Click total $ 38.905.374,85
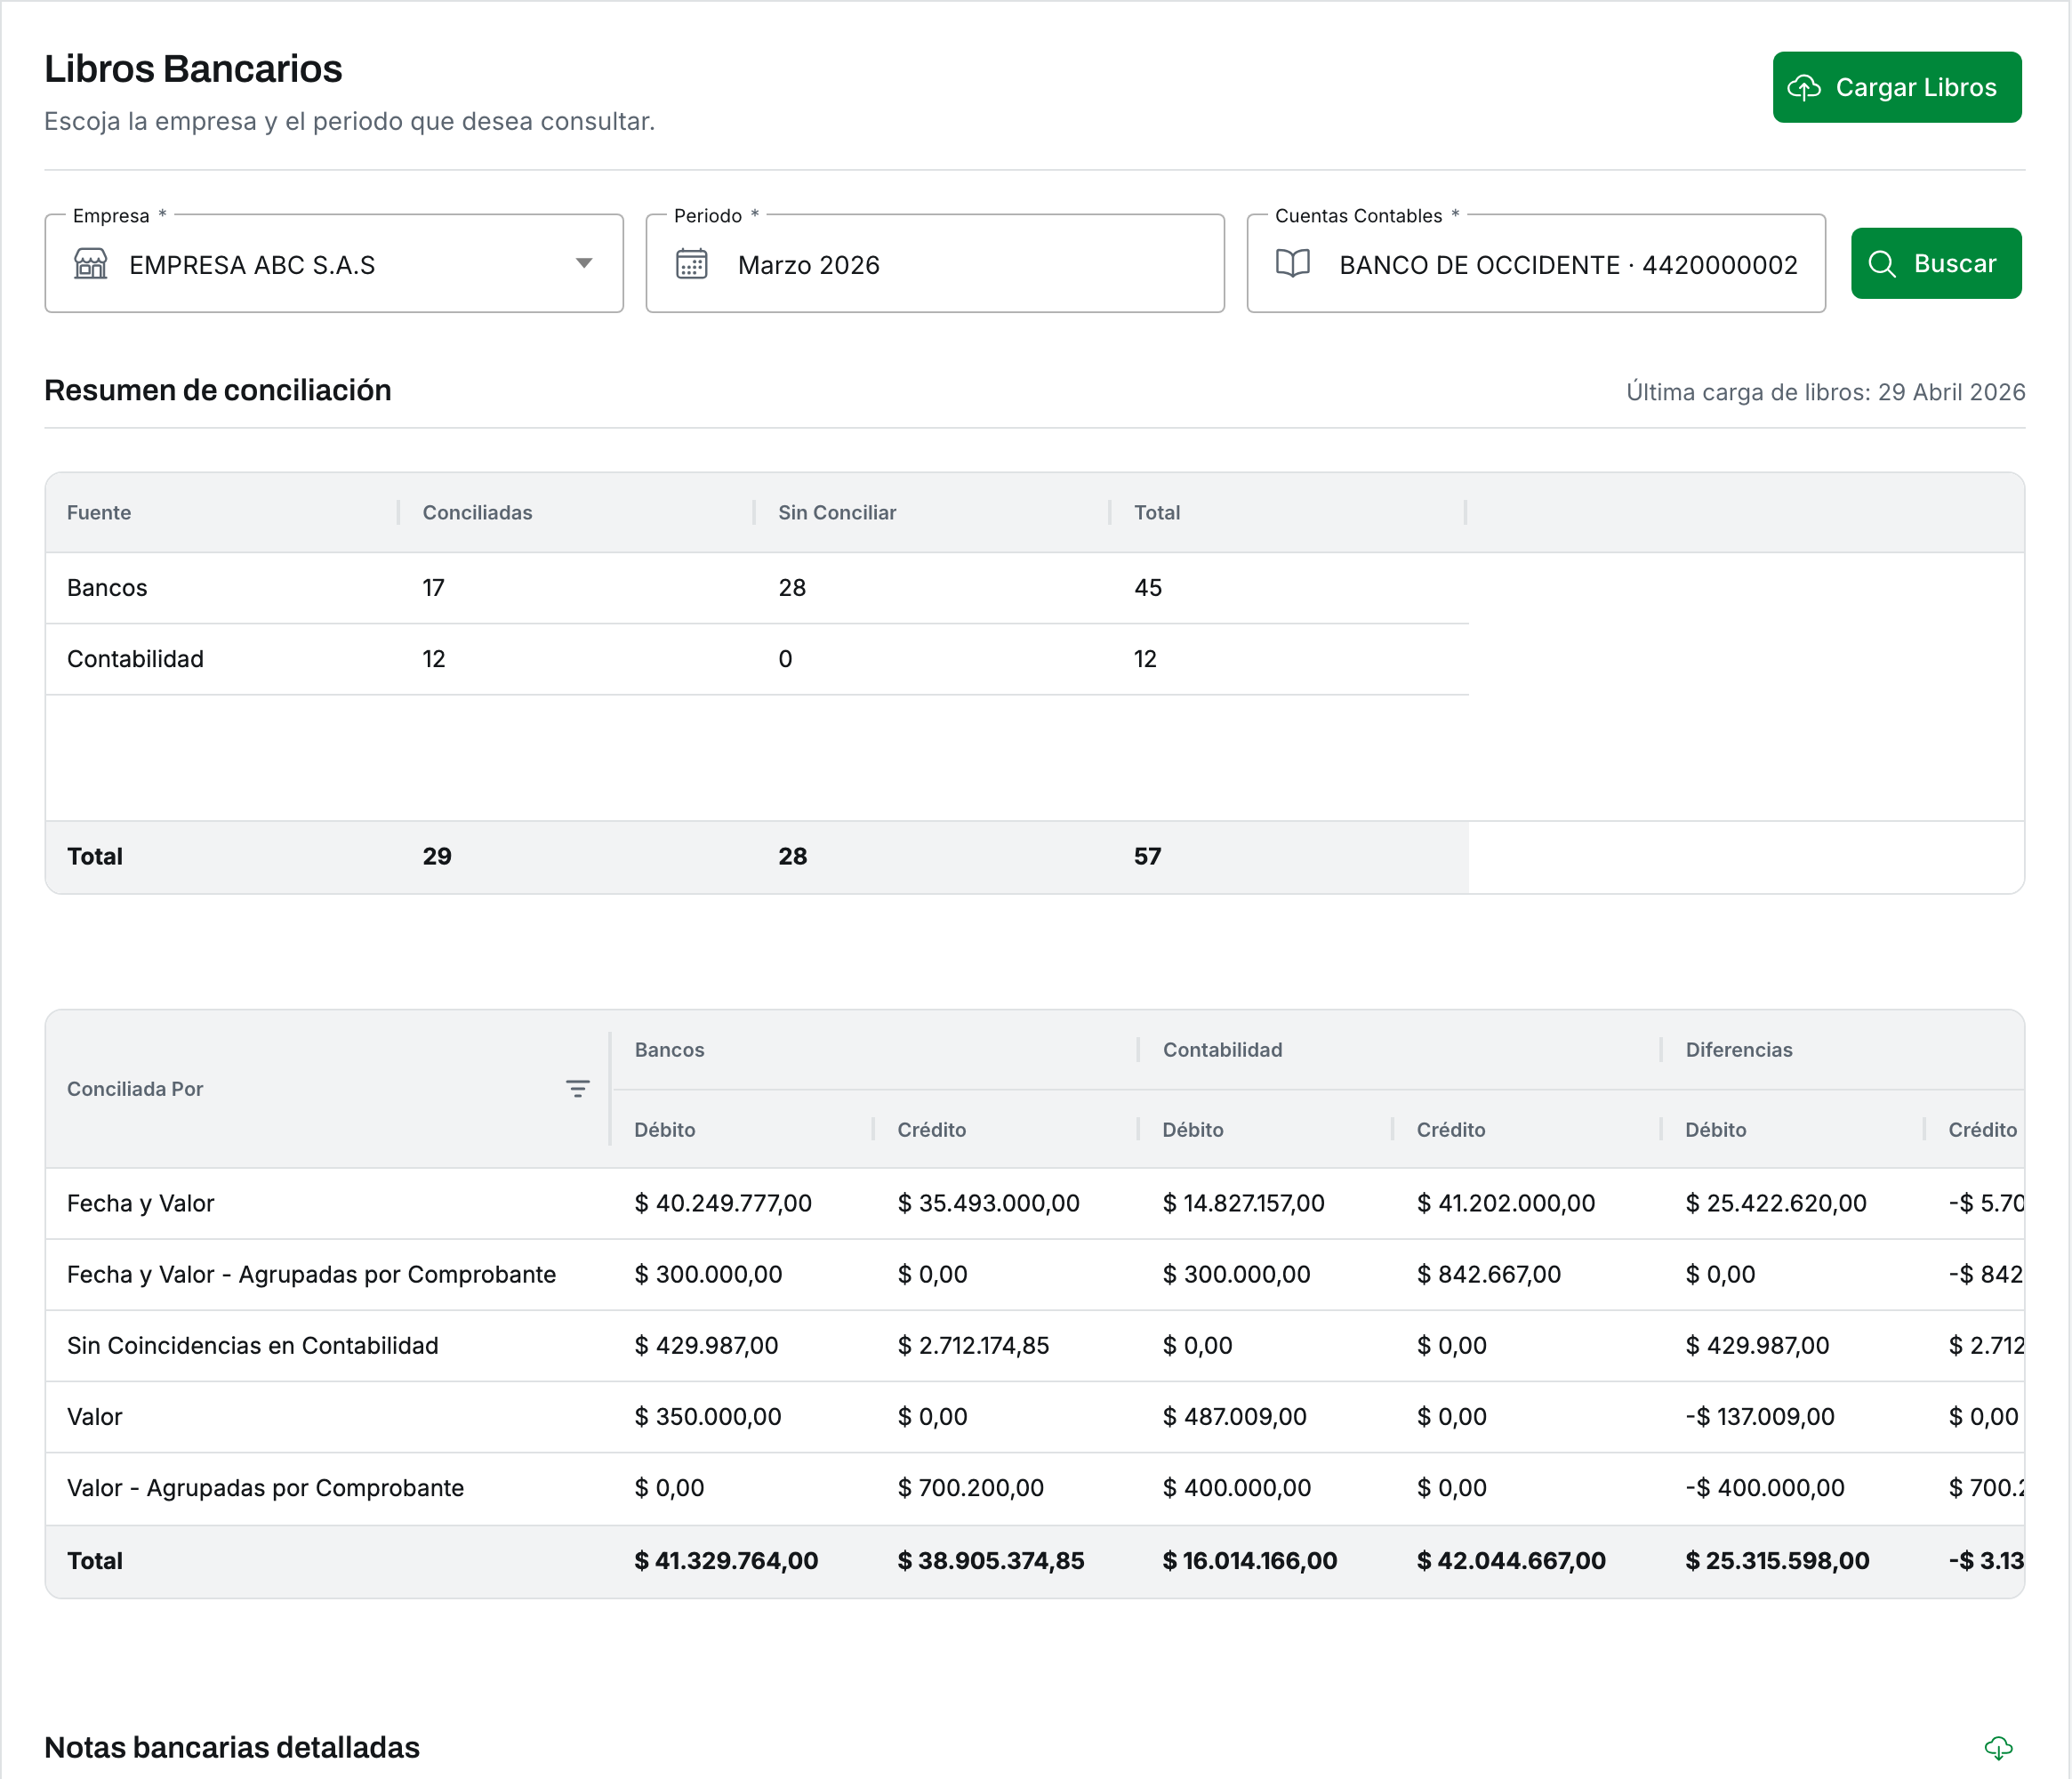The image size is (2072, 1779). click(990, 1561)
